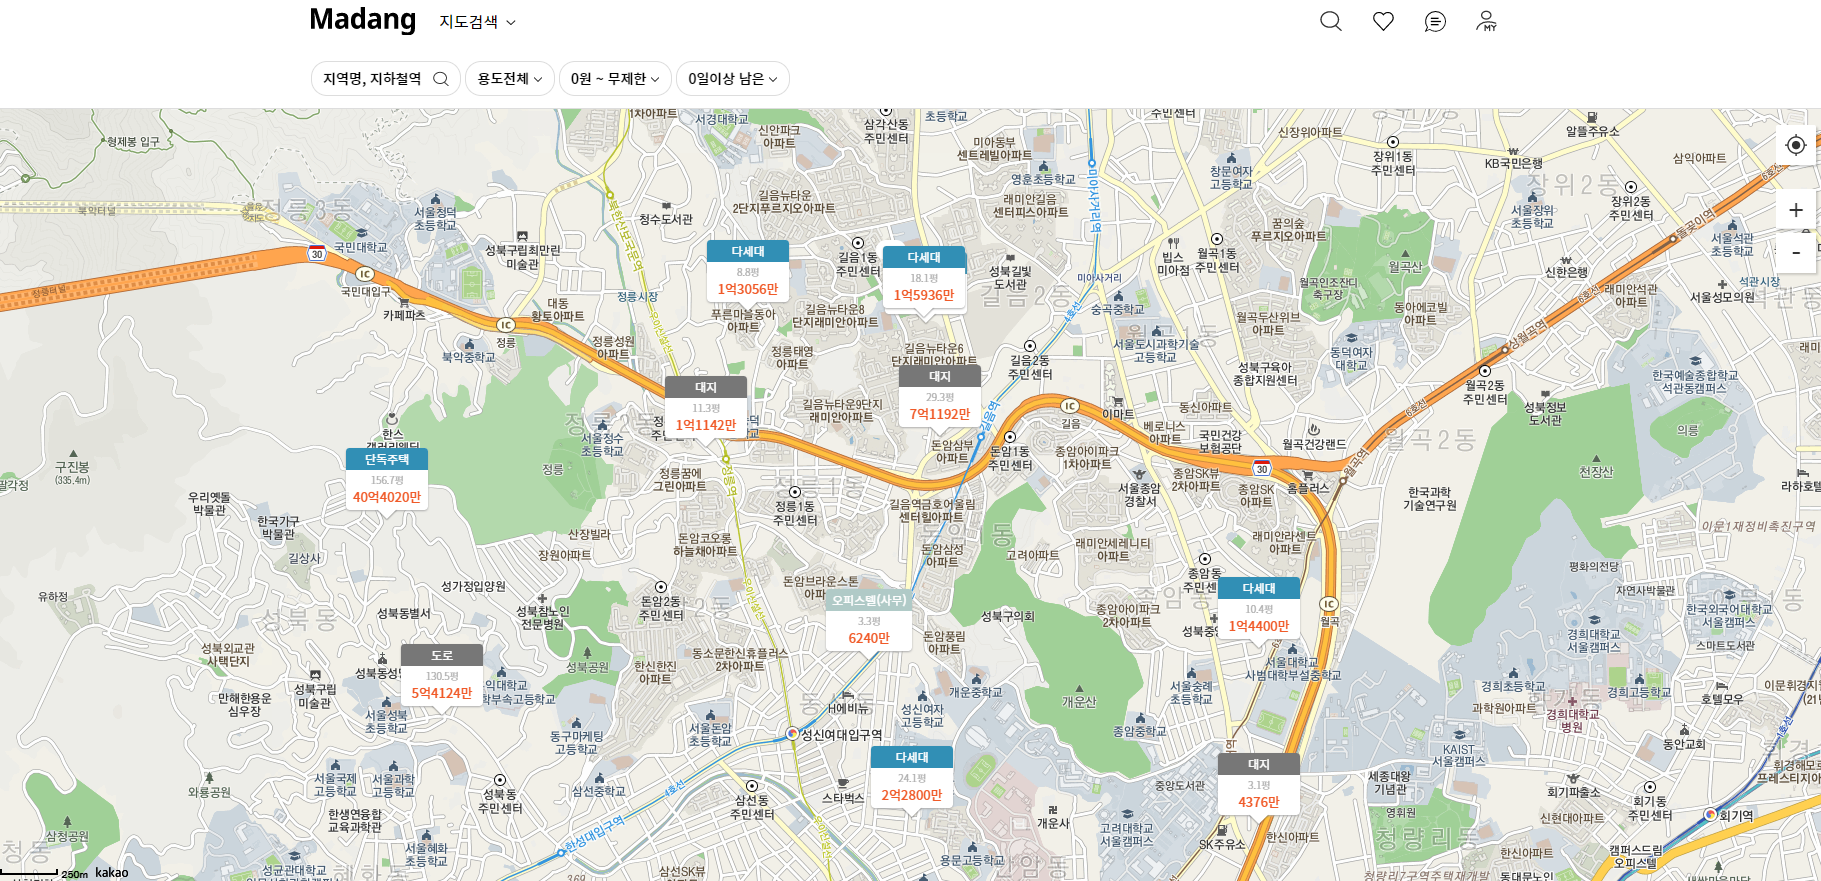Click the 한국예술종합학교 석관동캠퍼스 label
Image resolution: width=1821 pixels, height=881 pixels.
(x=1695, y=382)
